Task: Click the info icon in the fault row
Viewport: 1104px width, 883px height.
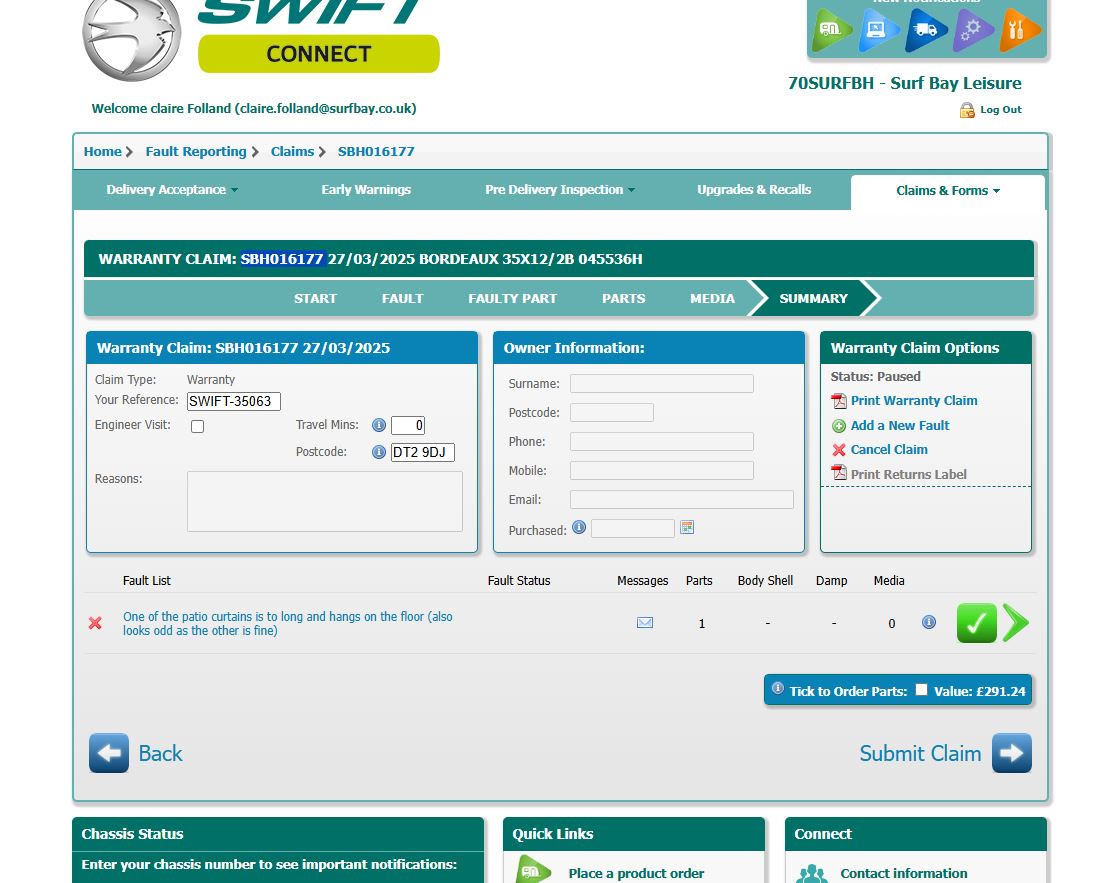Action: point(929,622)
